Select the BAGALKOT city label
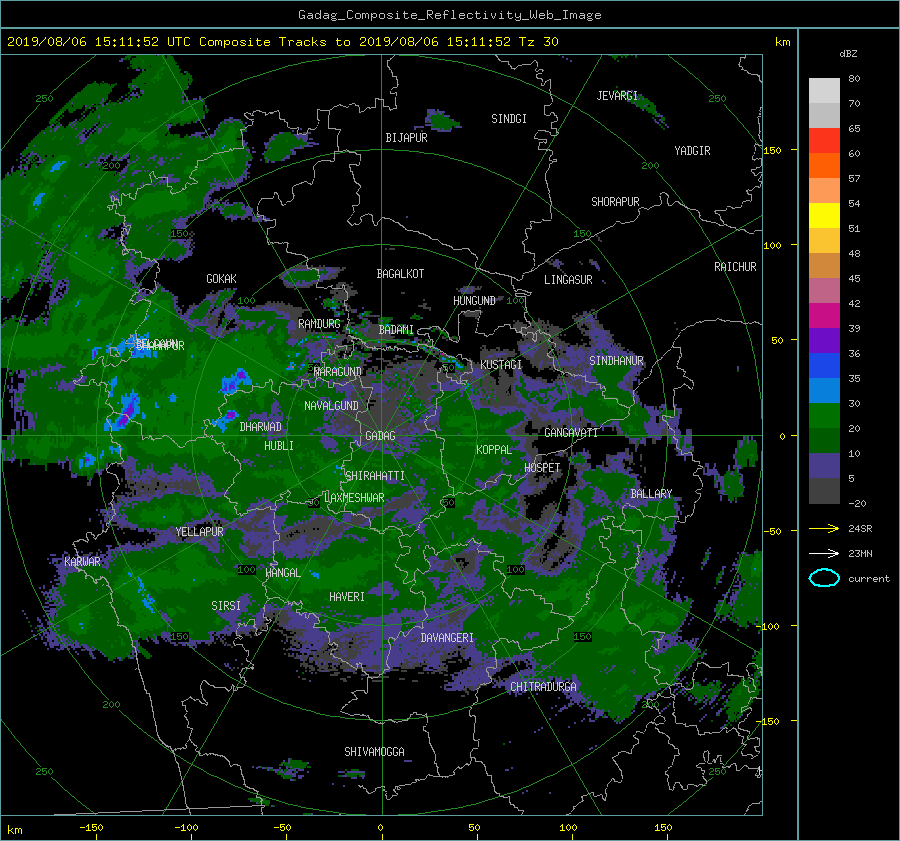 (400, 274)
